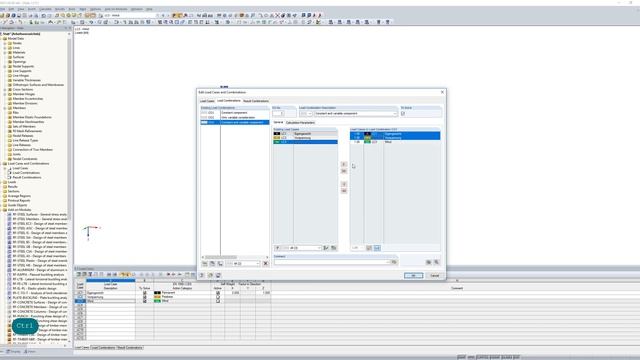The height and width of the screenshot is (360, 640).
Task: Click the filter icon under Existing Load Cases
Action: click(278, 248)
